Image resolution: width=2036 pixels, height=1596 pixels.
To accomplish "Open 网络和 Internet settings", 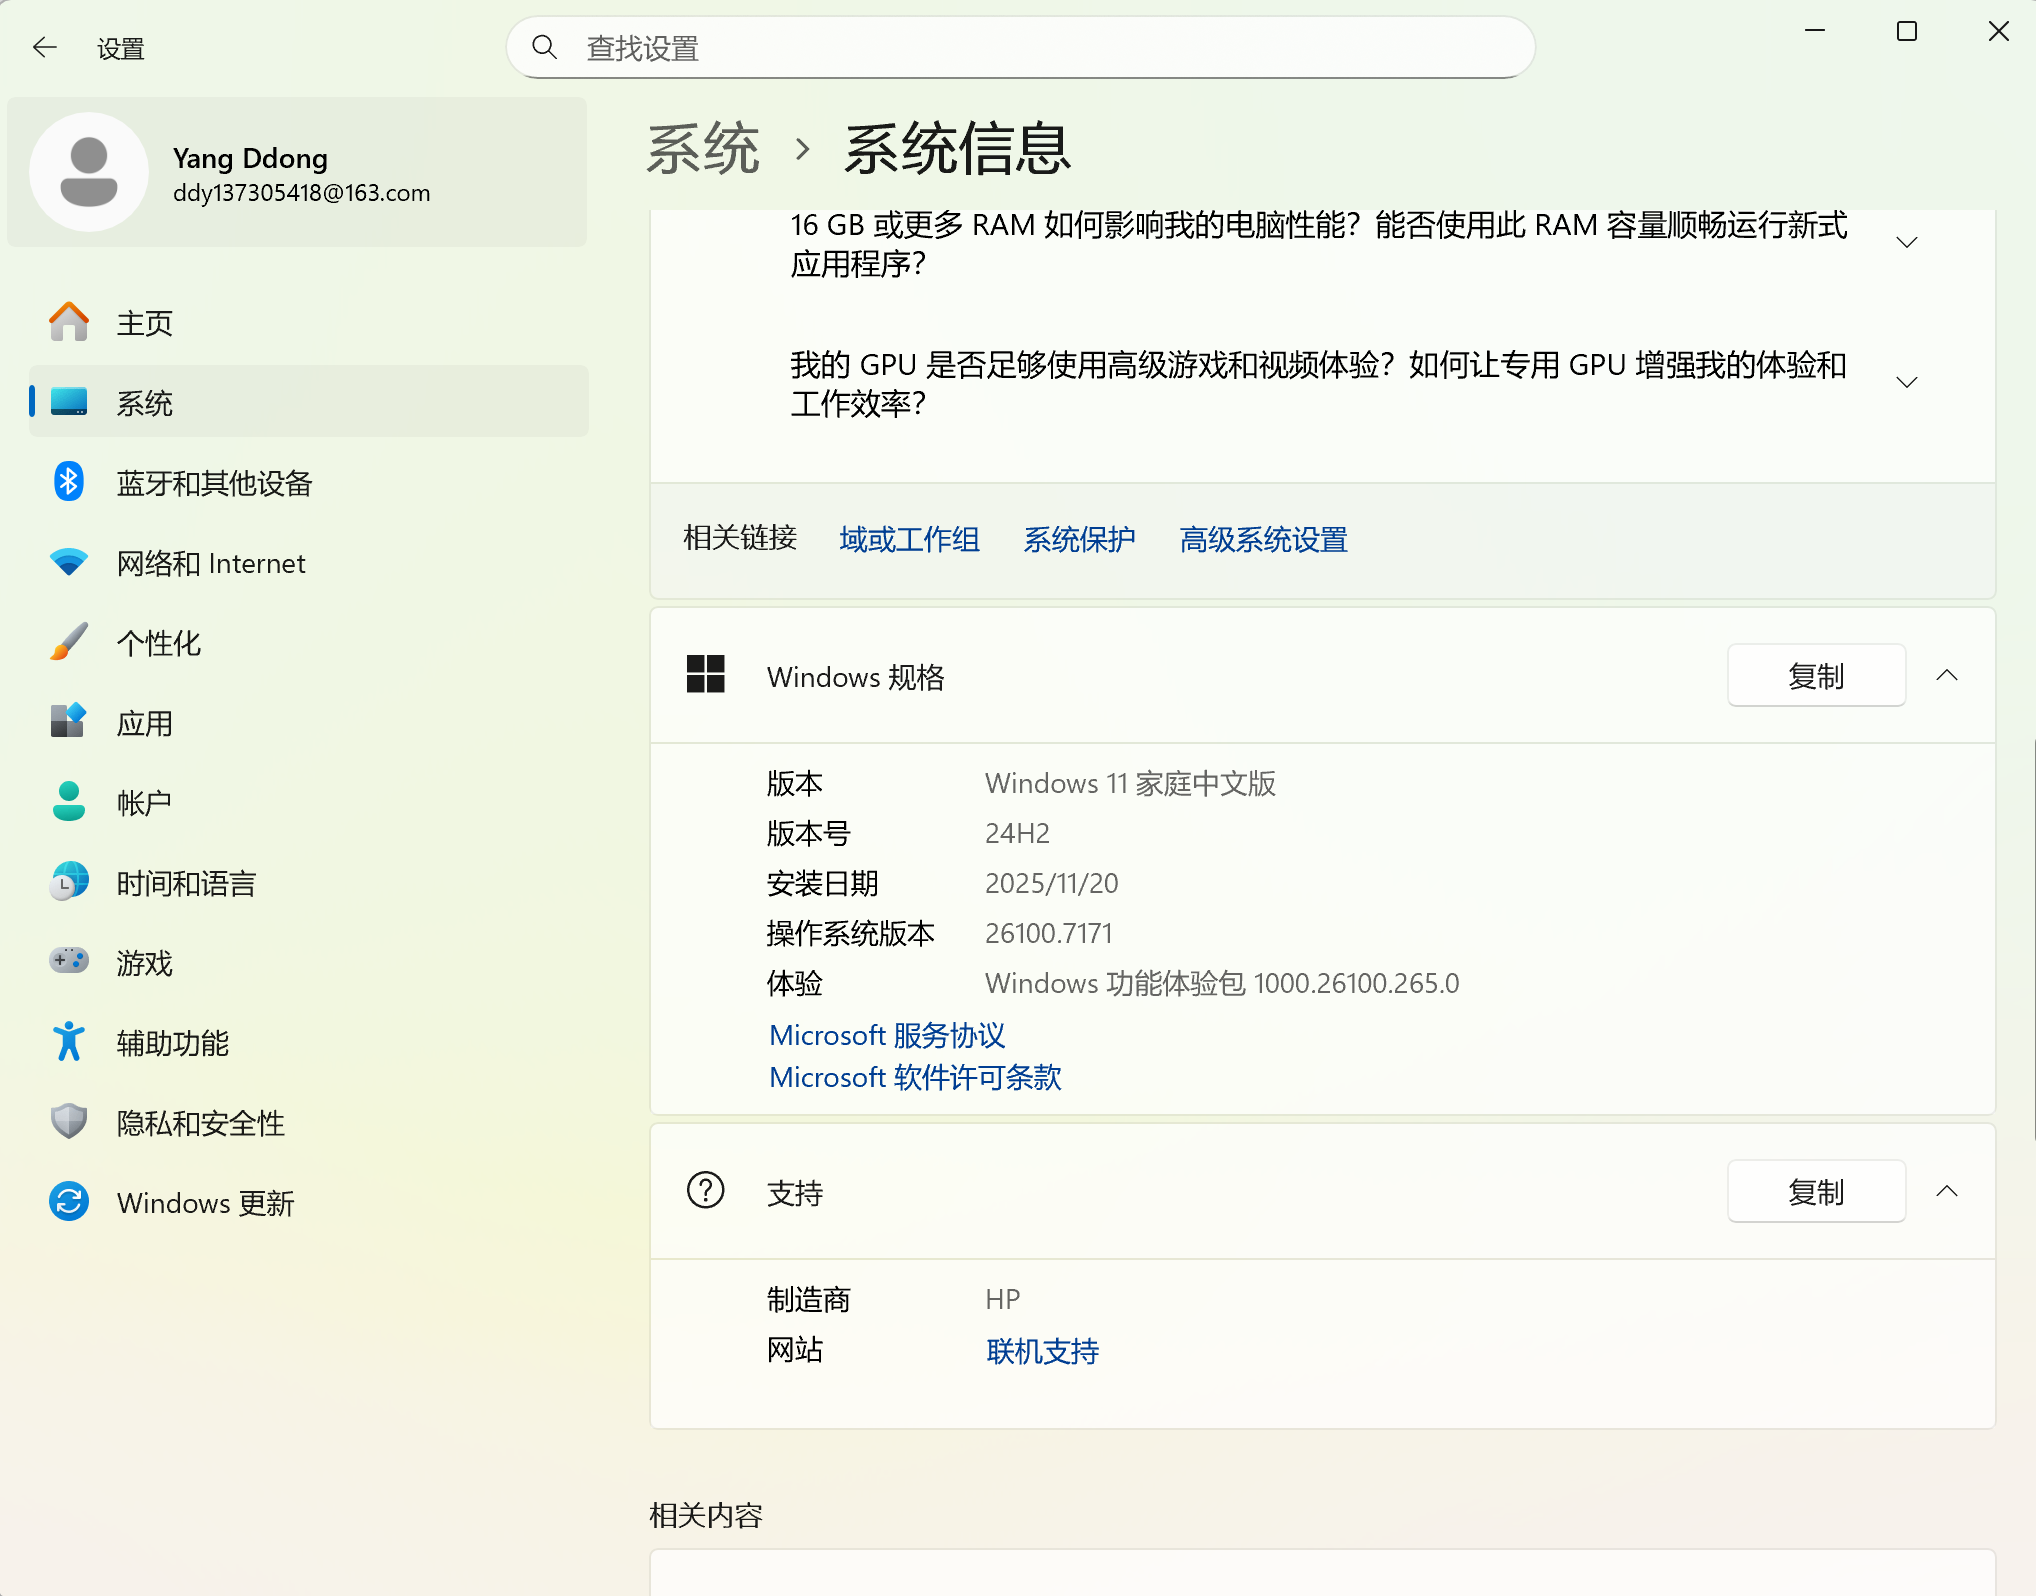I will [210, 563].
